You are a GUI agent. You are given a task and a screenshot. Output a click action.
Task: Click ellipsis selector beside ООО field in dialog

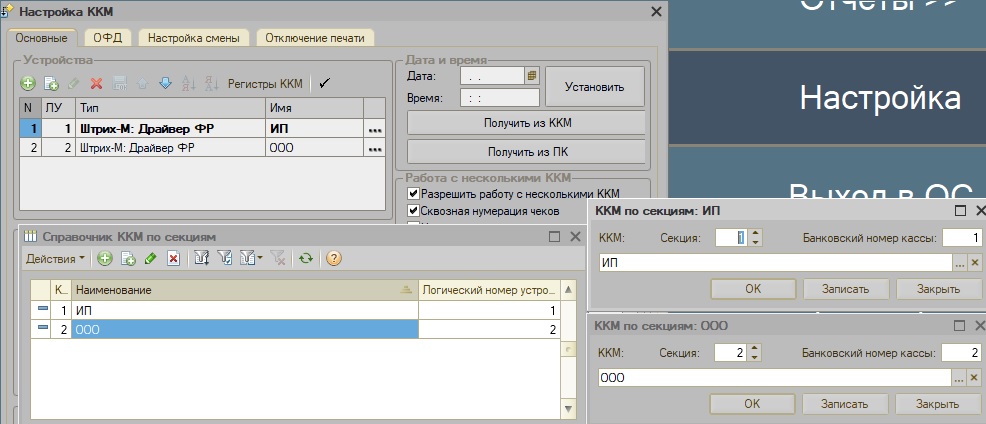[x=959, y=378]
